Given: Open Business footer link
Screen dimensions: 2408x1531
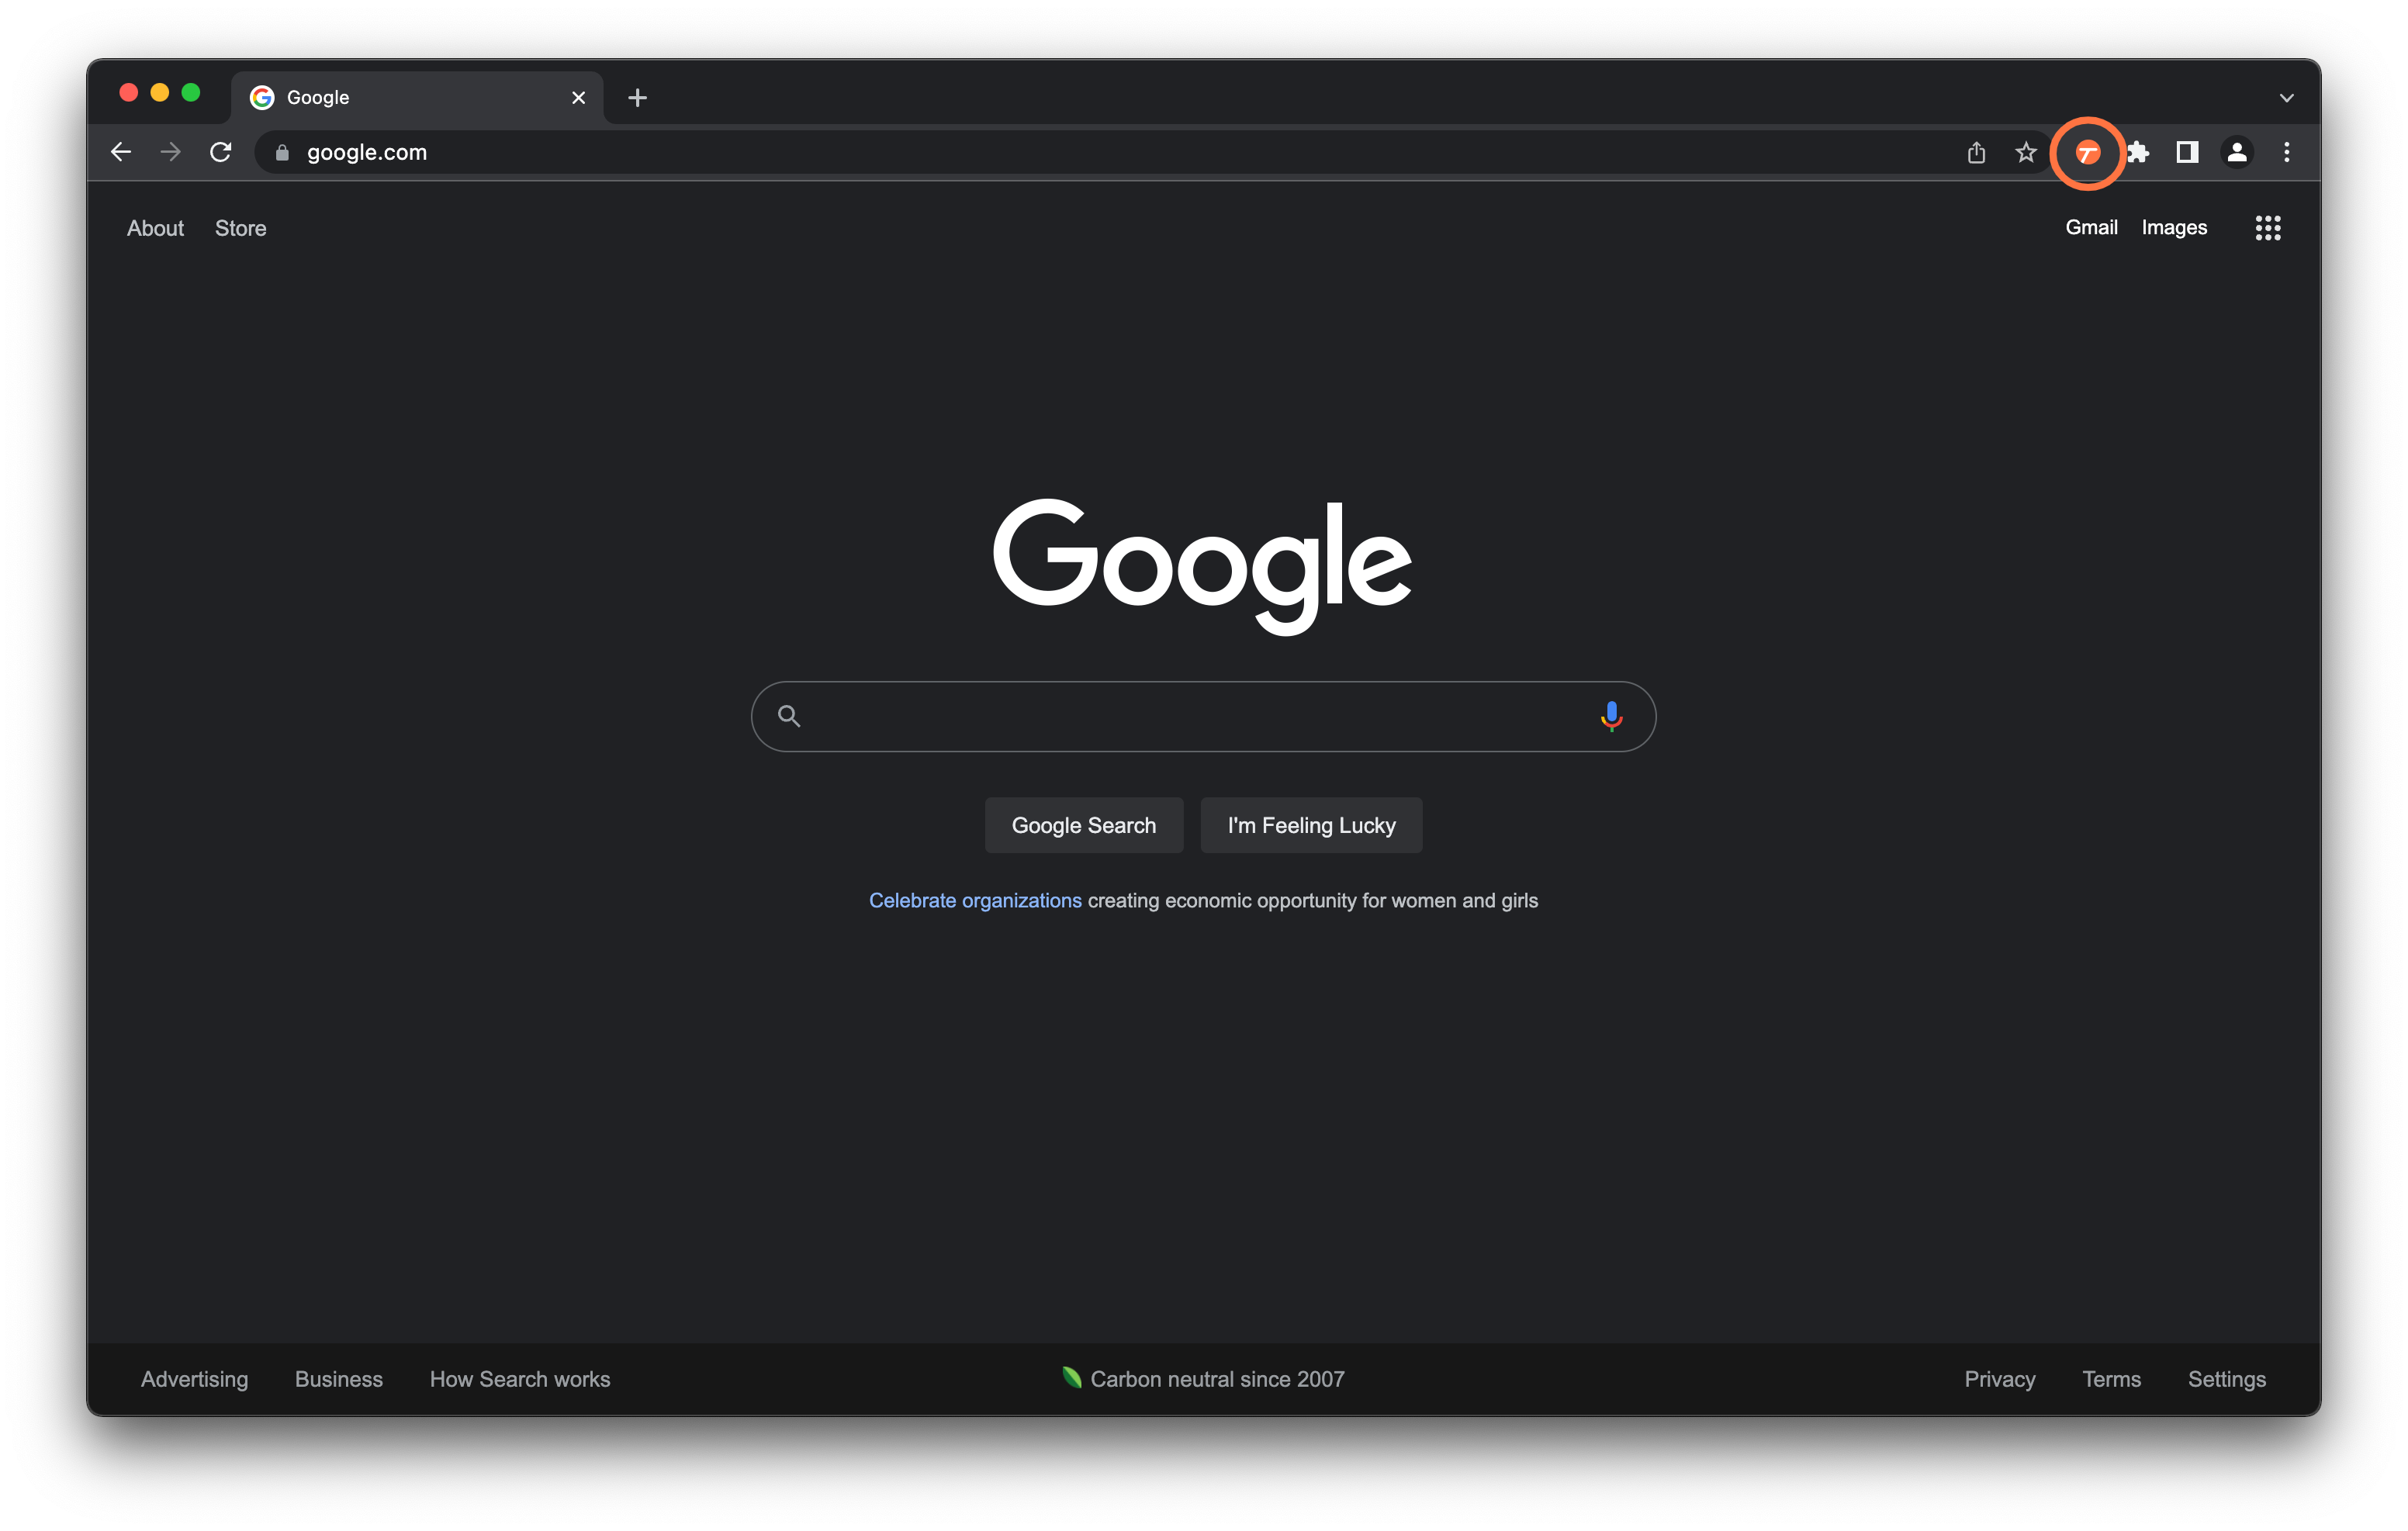Looking at the screenshot, I should 338,1379.
